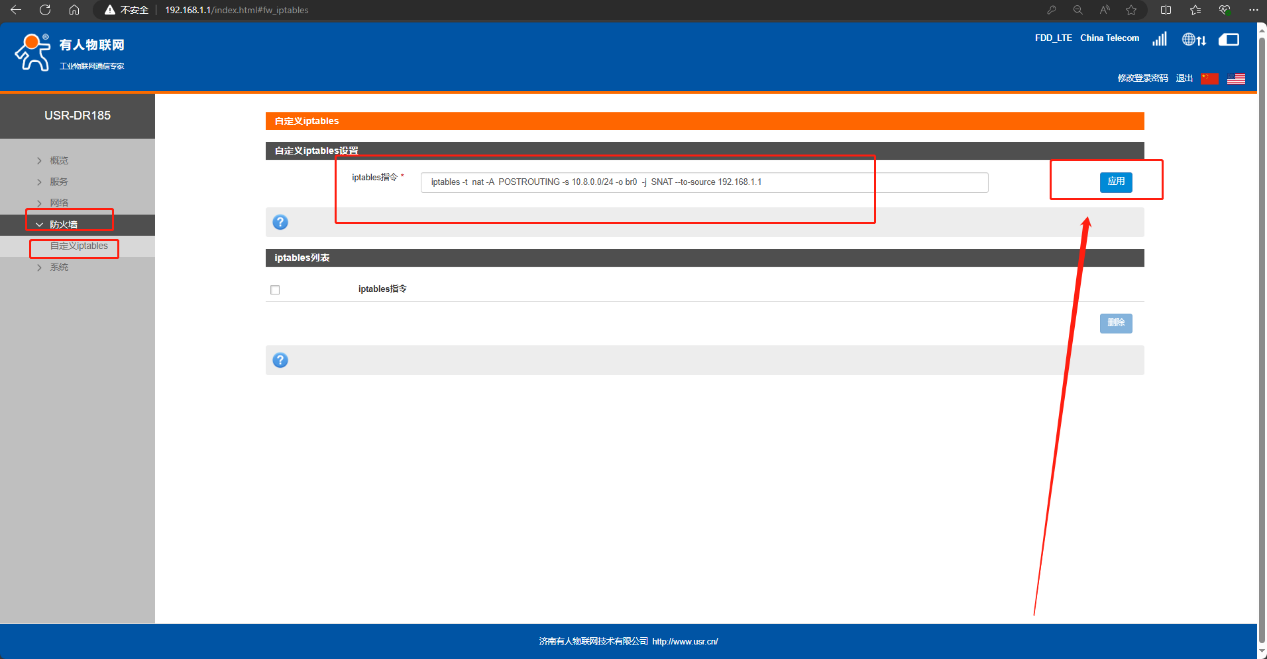Add this page to browser favorites
Viewport: 1267px width, 659px height.
(x=1131, y=9)
